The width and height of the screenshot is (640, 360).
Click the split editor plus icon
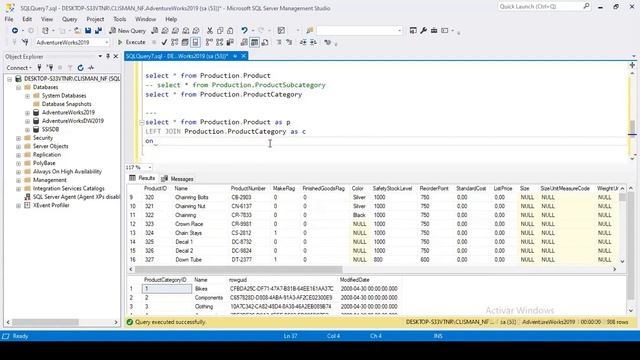pyautogui.click(x=632, y=65)
